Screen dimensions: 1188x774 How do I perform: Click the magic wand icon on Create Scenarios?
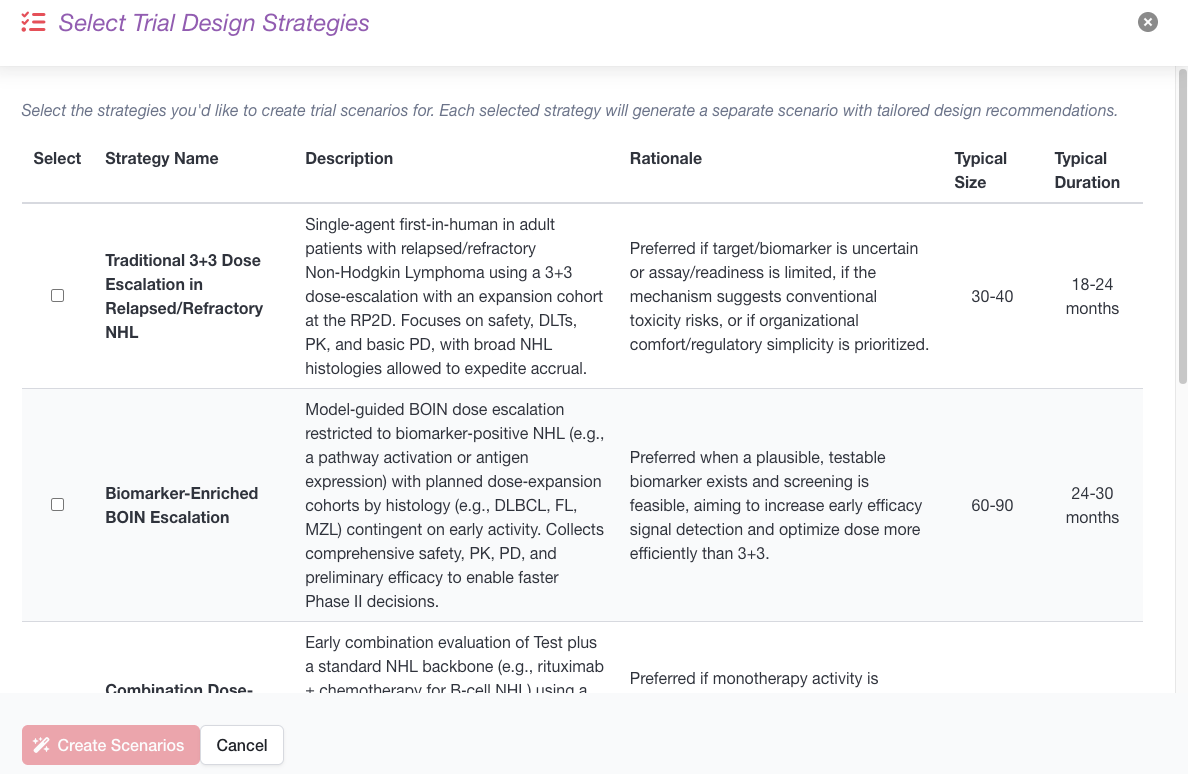[x=41, y=745]
